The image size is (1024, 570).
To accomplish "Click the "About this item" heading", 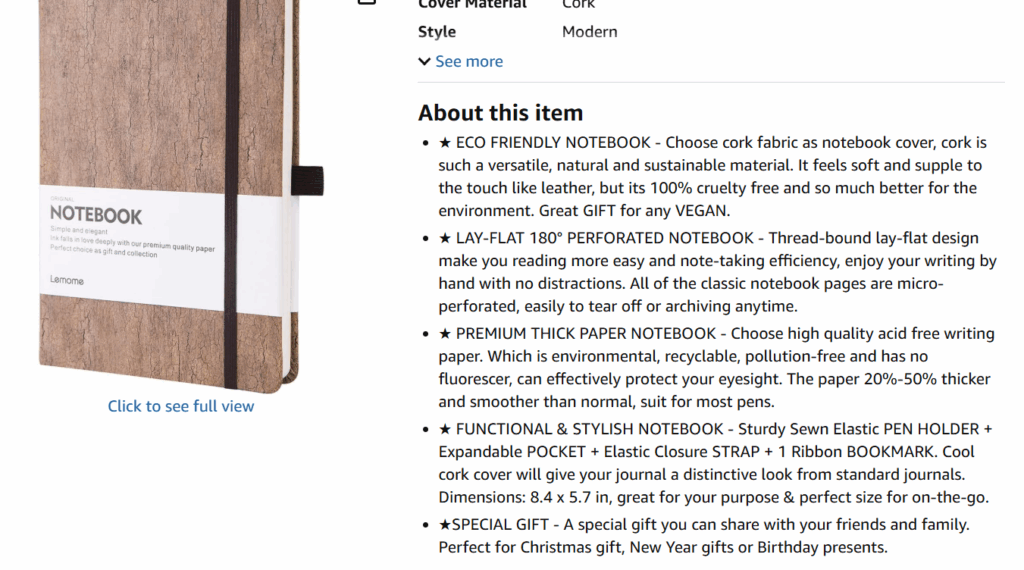I will tap(500, 113).
